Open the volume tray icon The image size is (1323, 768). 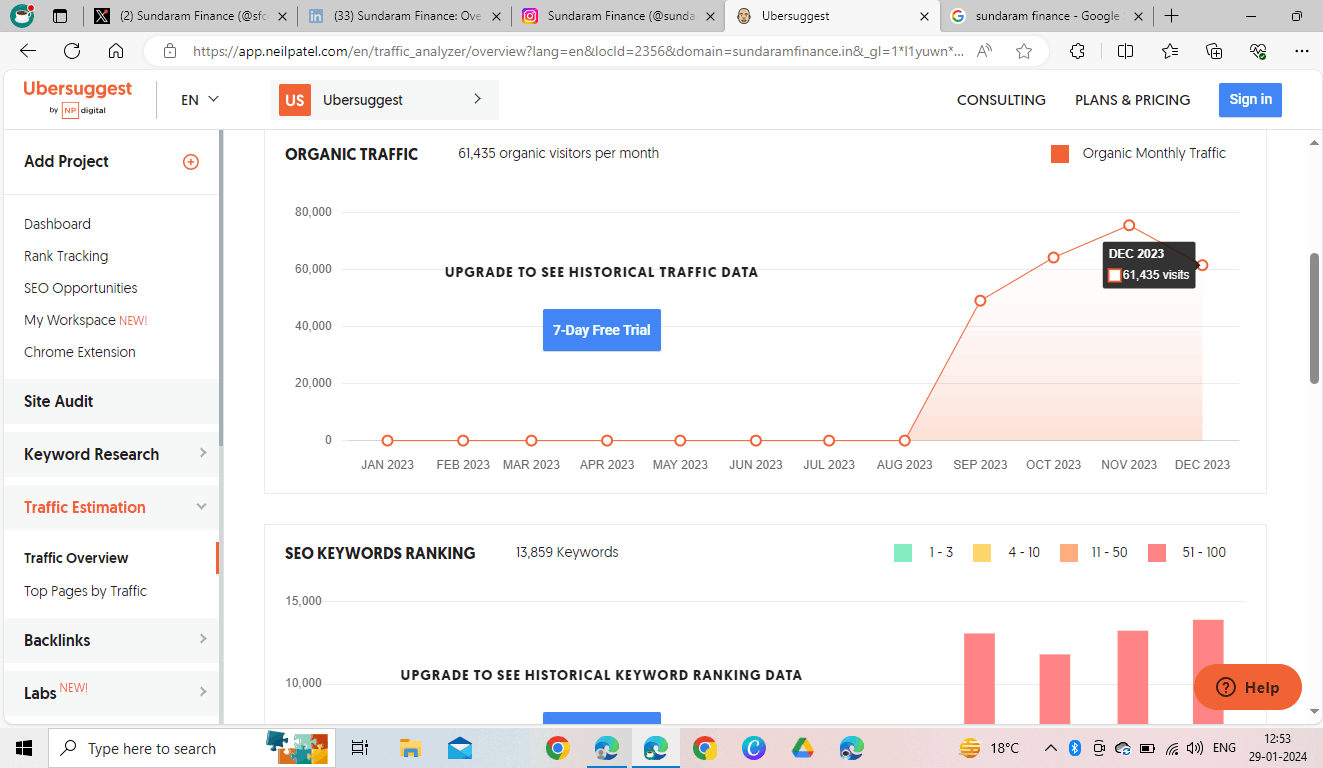[1196, 748]
